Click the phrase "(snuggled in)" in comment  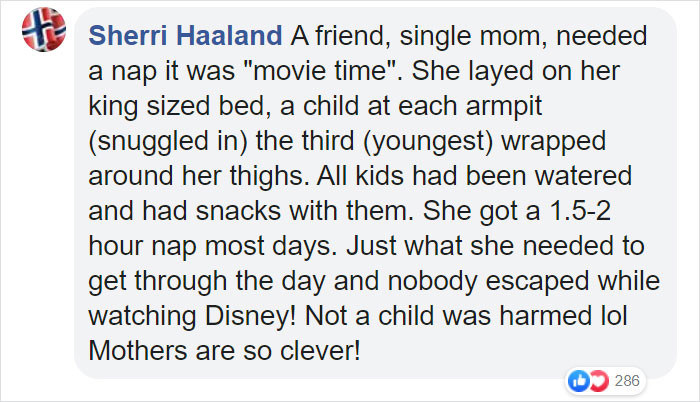168,142
